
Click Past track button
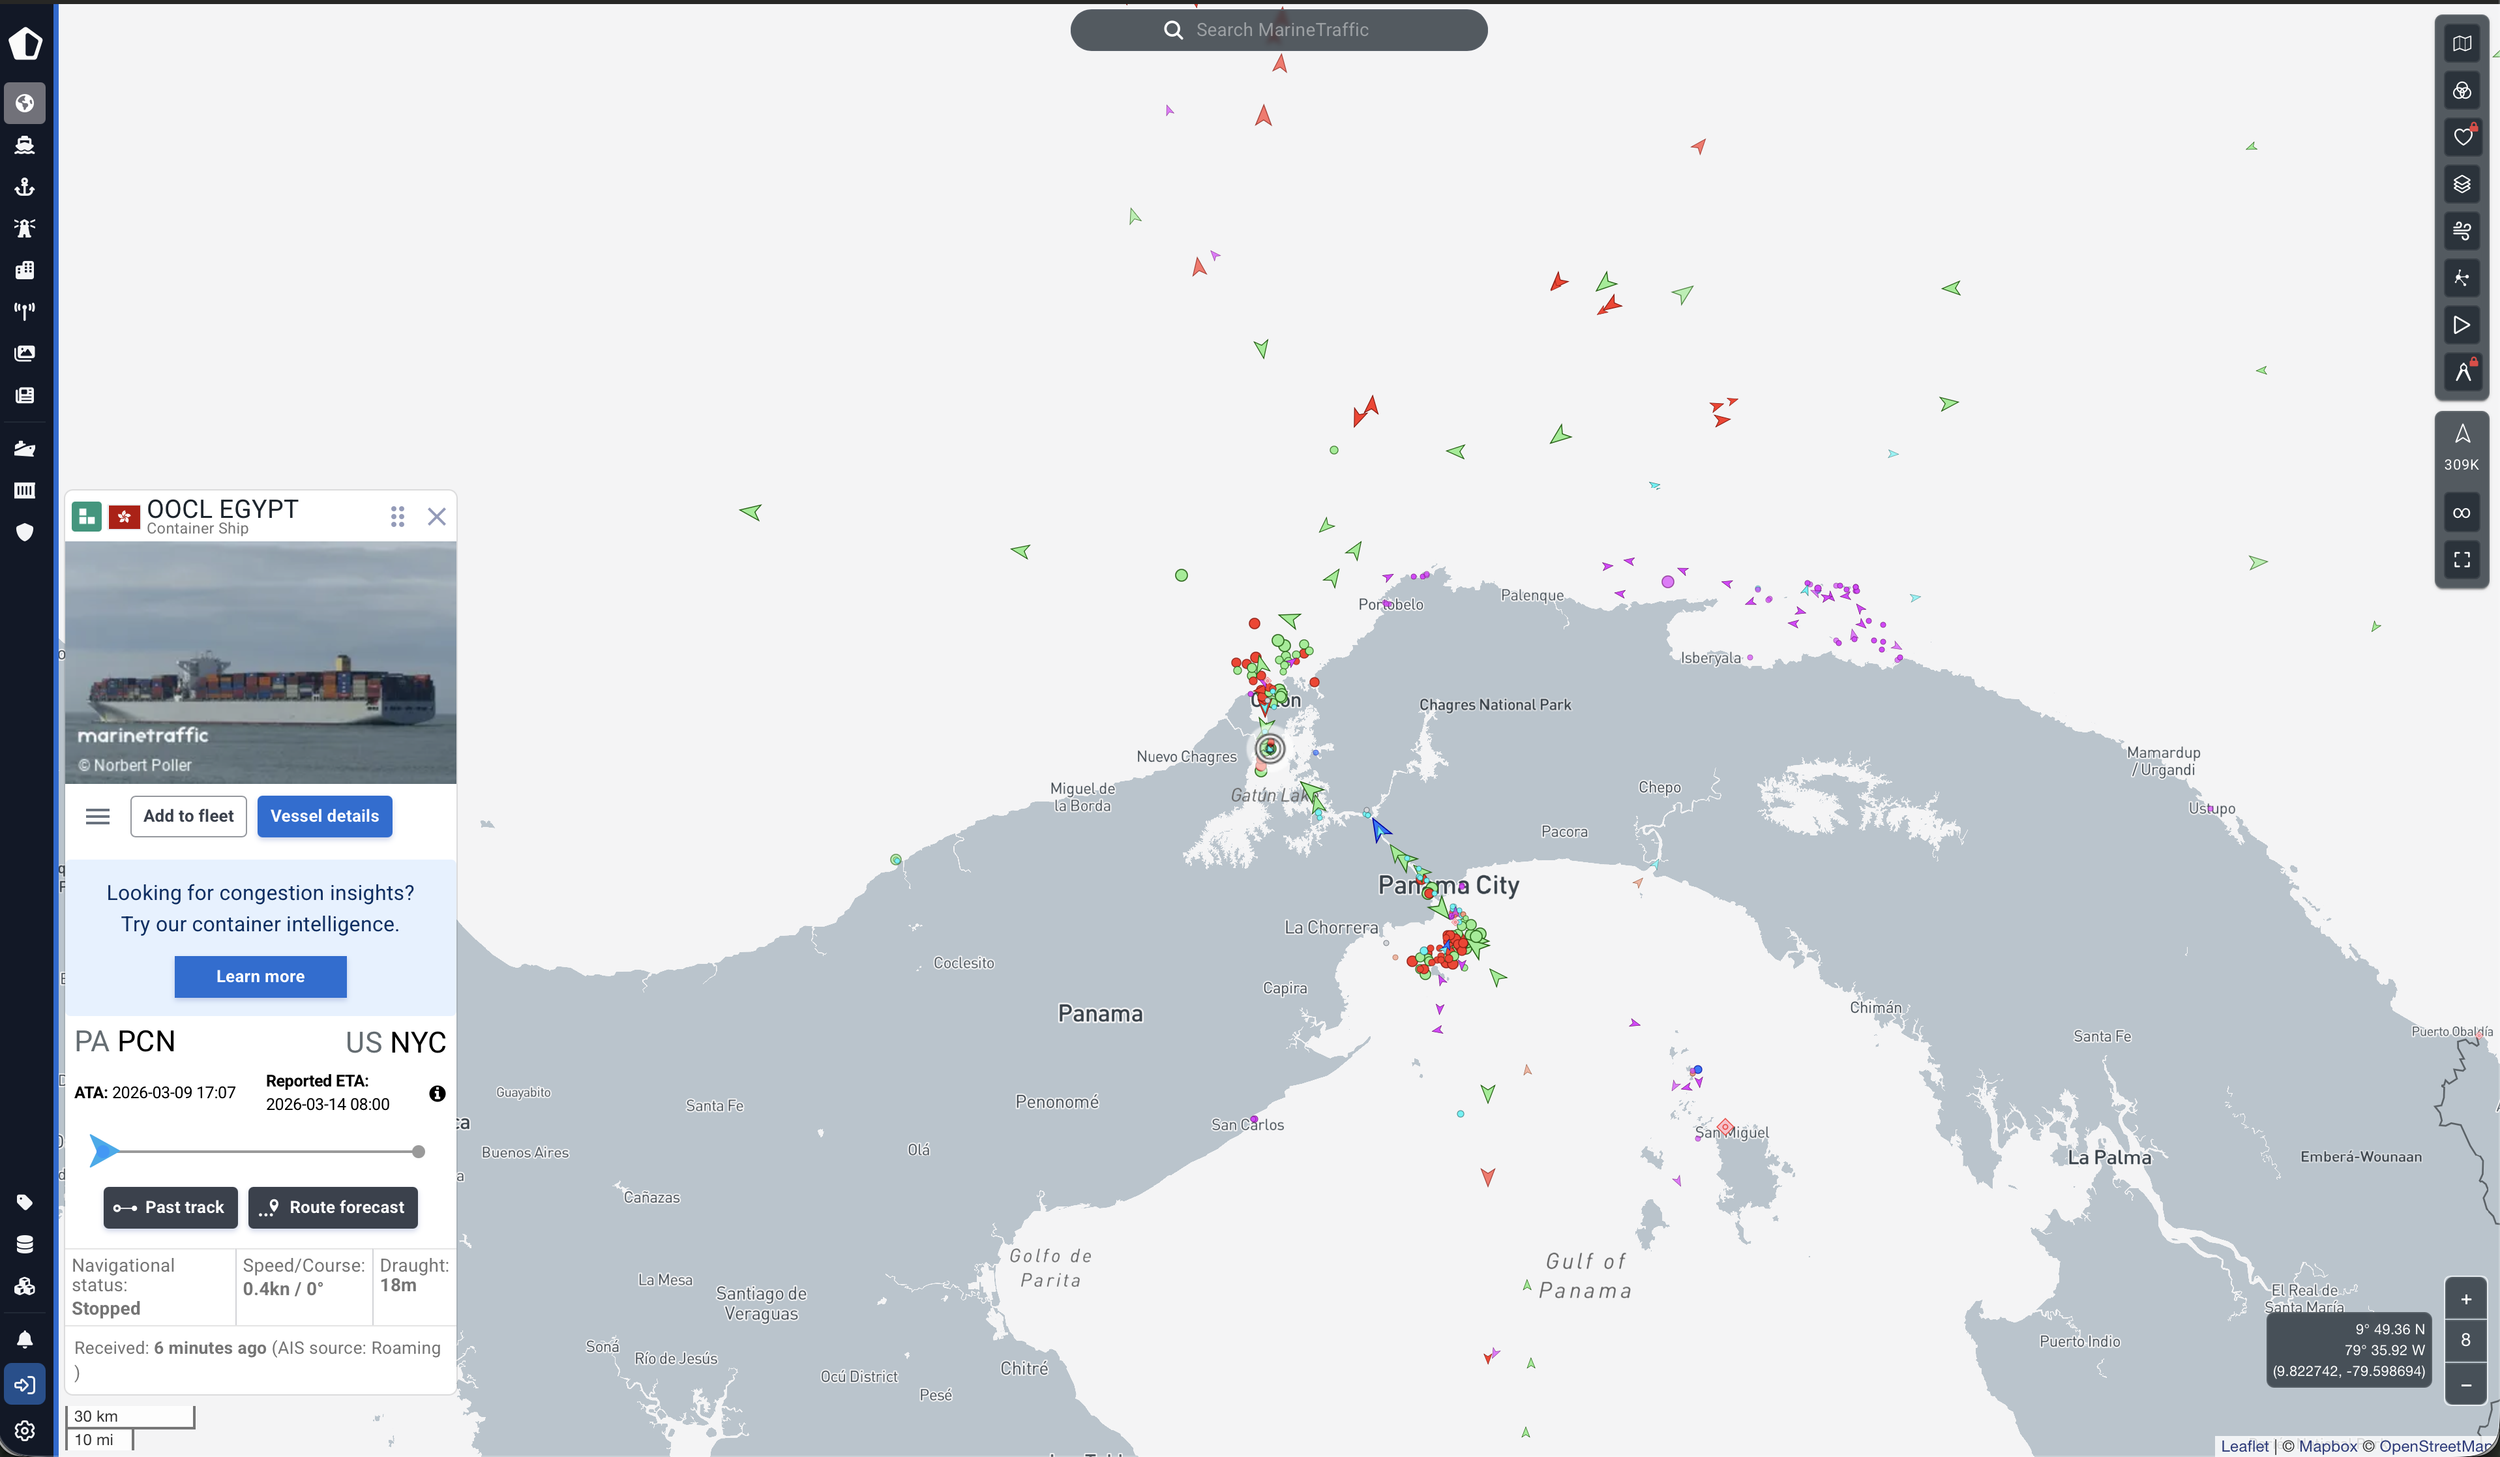click(x=170, y=1207)
